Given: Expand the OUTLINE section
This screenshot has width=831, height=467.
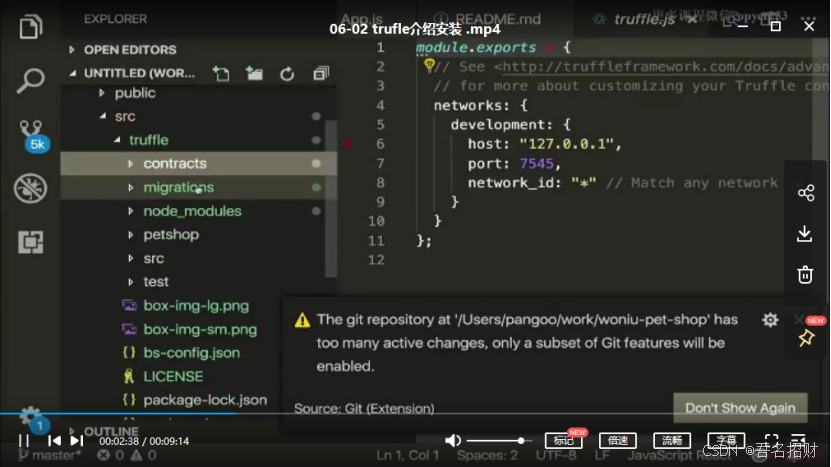Looking at the screenshot, I should [x=111, y=431].
